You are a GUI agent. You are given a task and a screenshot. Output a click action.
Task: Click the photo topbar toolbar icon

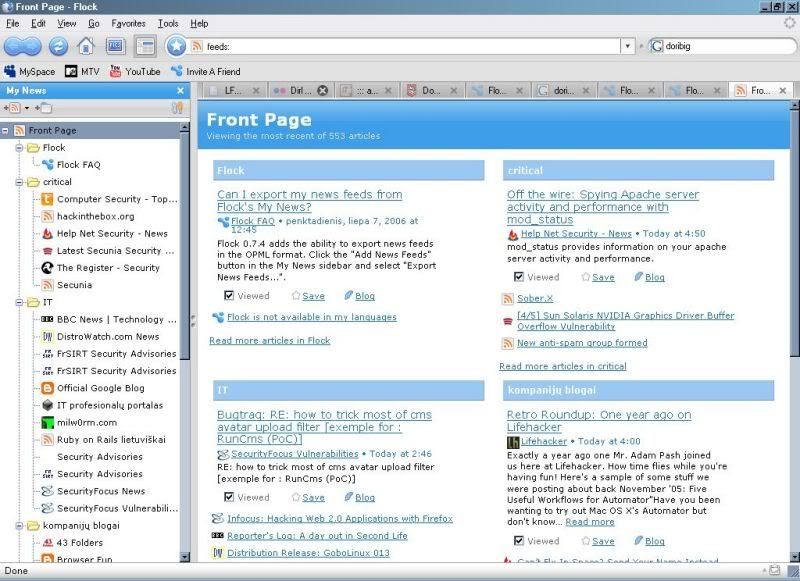click(115, 47)
